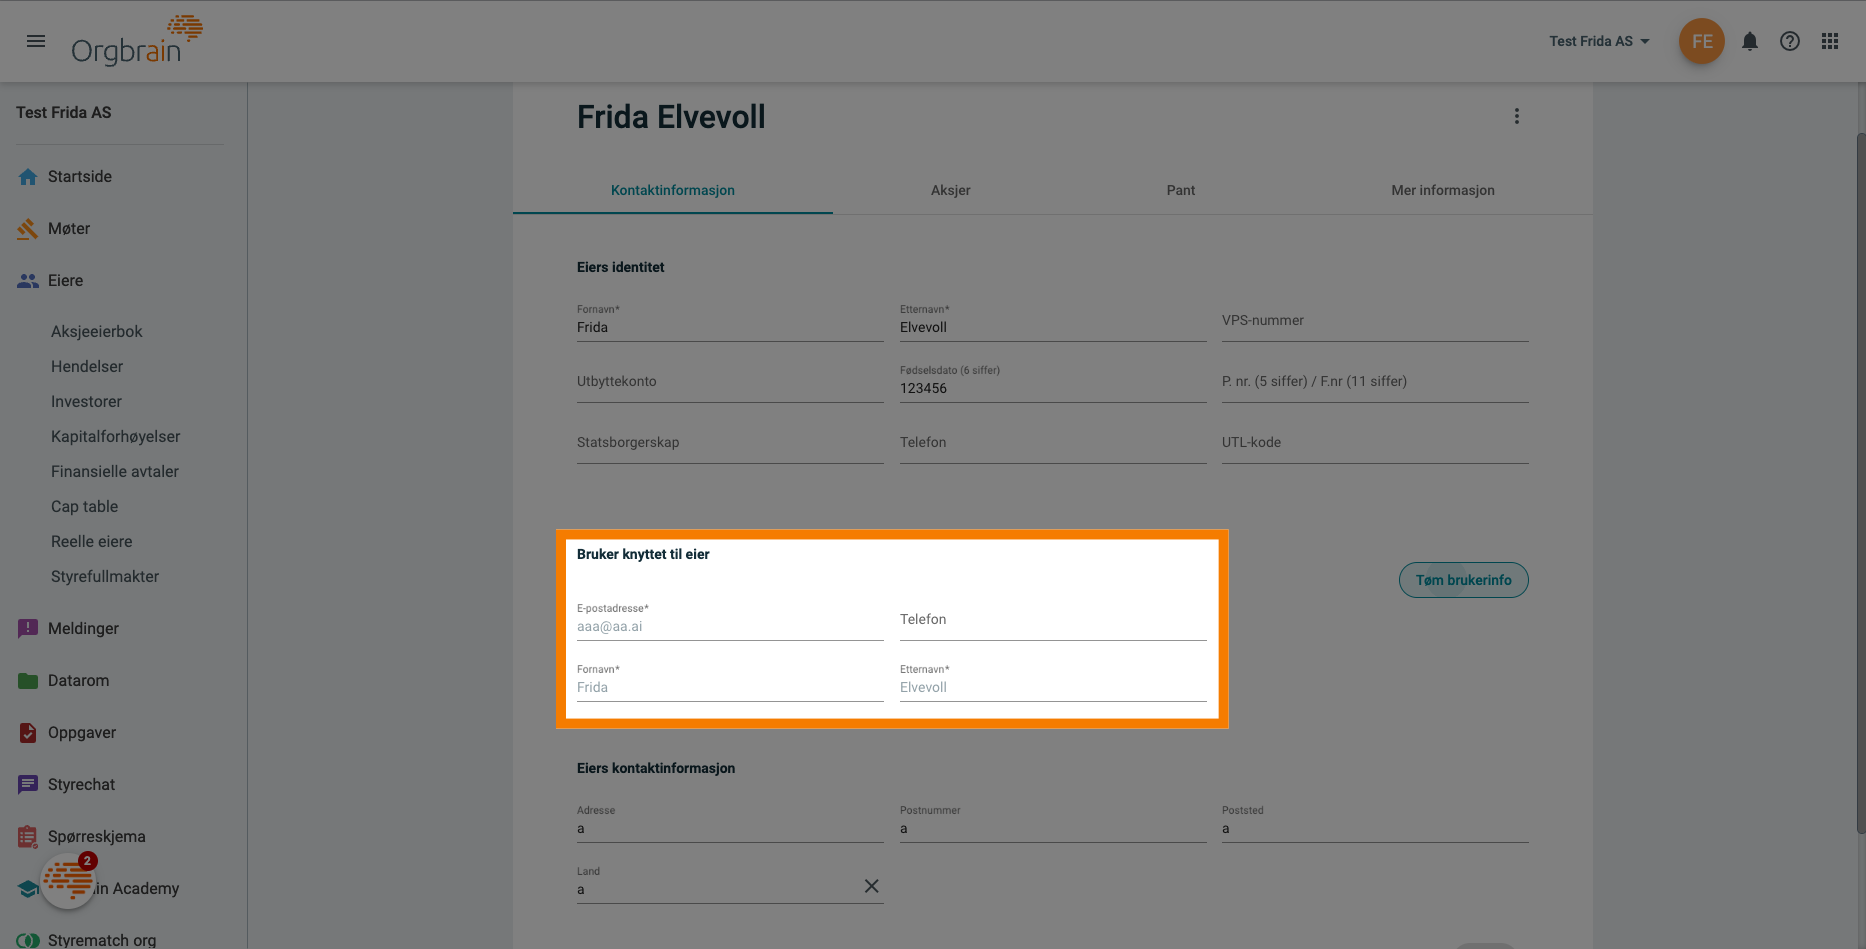The height and width of the screenshot is (949, 1866).
Task: Clear the Land field with the X icon
Action: [872, 886]
